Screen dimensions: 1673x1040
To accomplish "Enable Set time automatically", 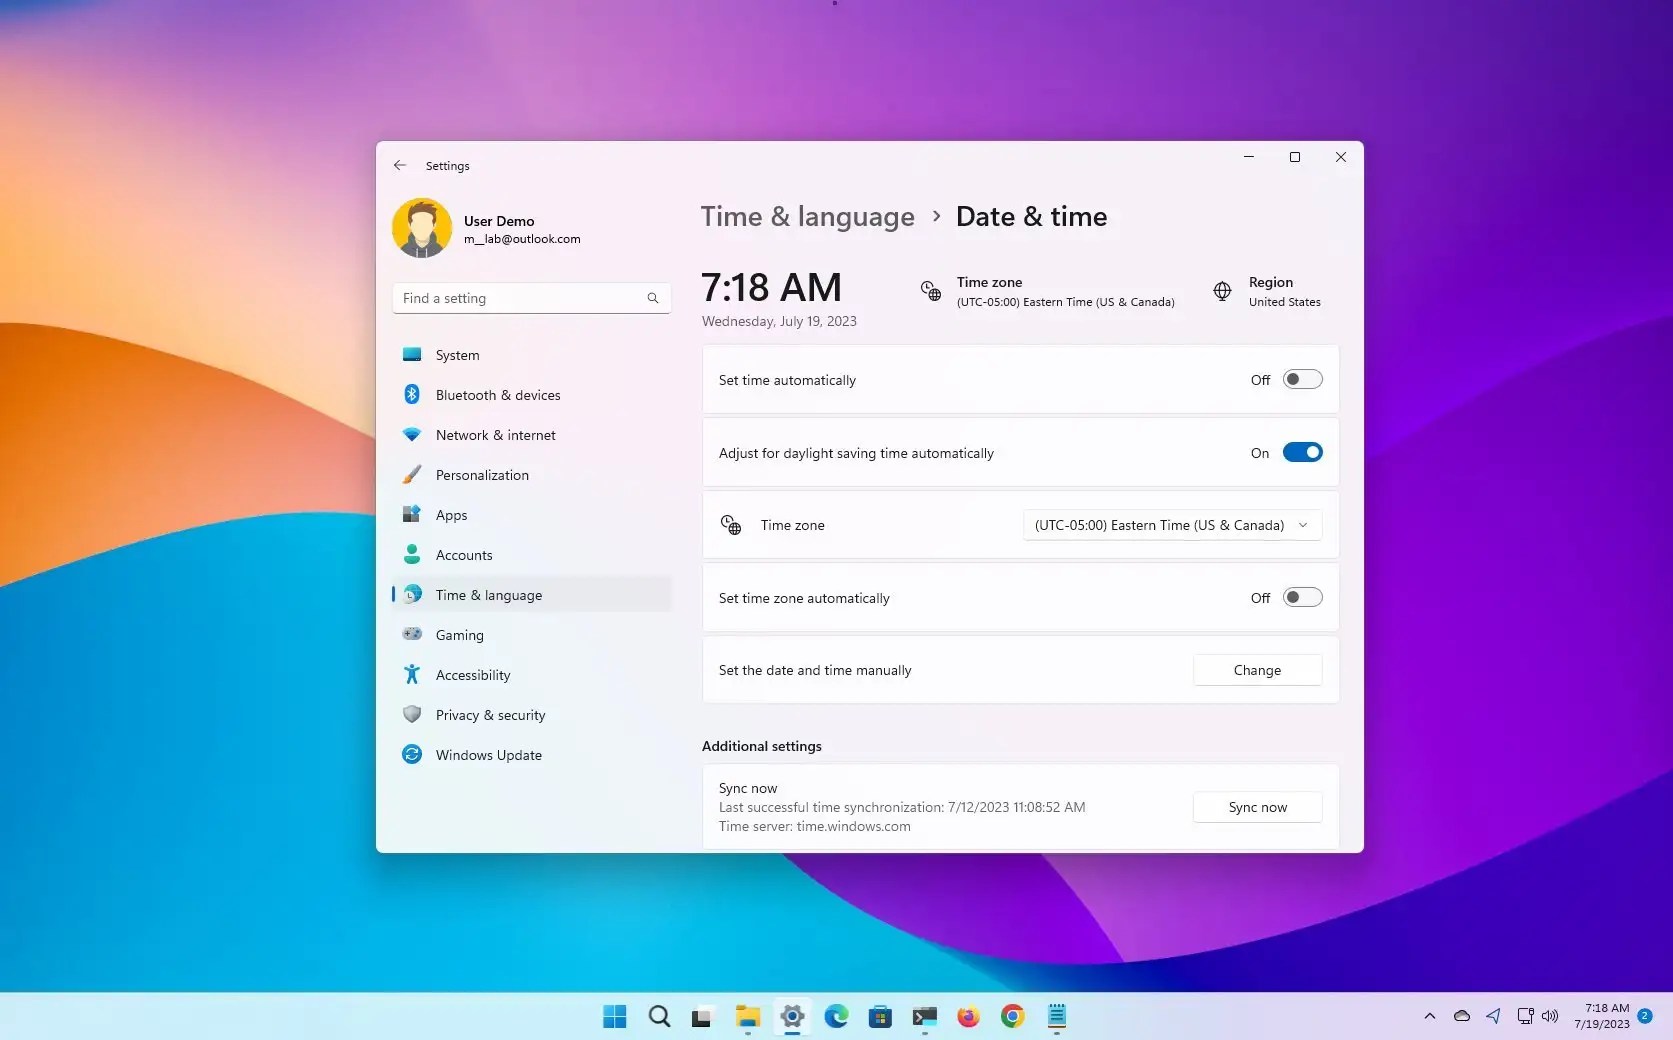I will point(1301,379).
